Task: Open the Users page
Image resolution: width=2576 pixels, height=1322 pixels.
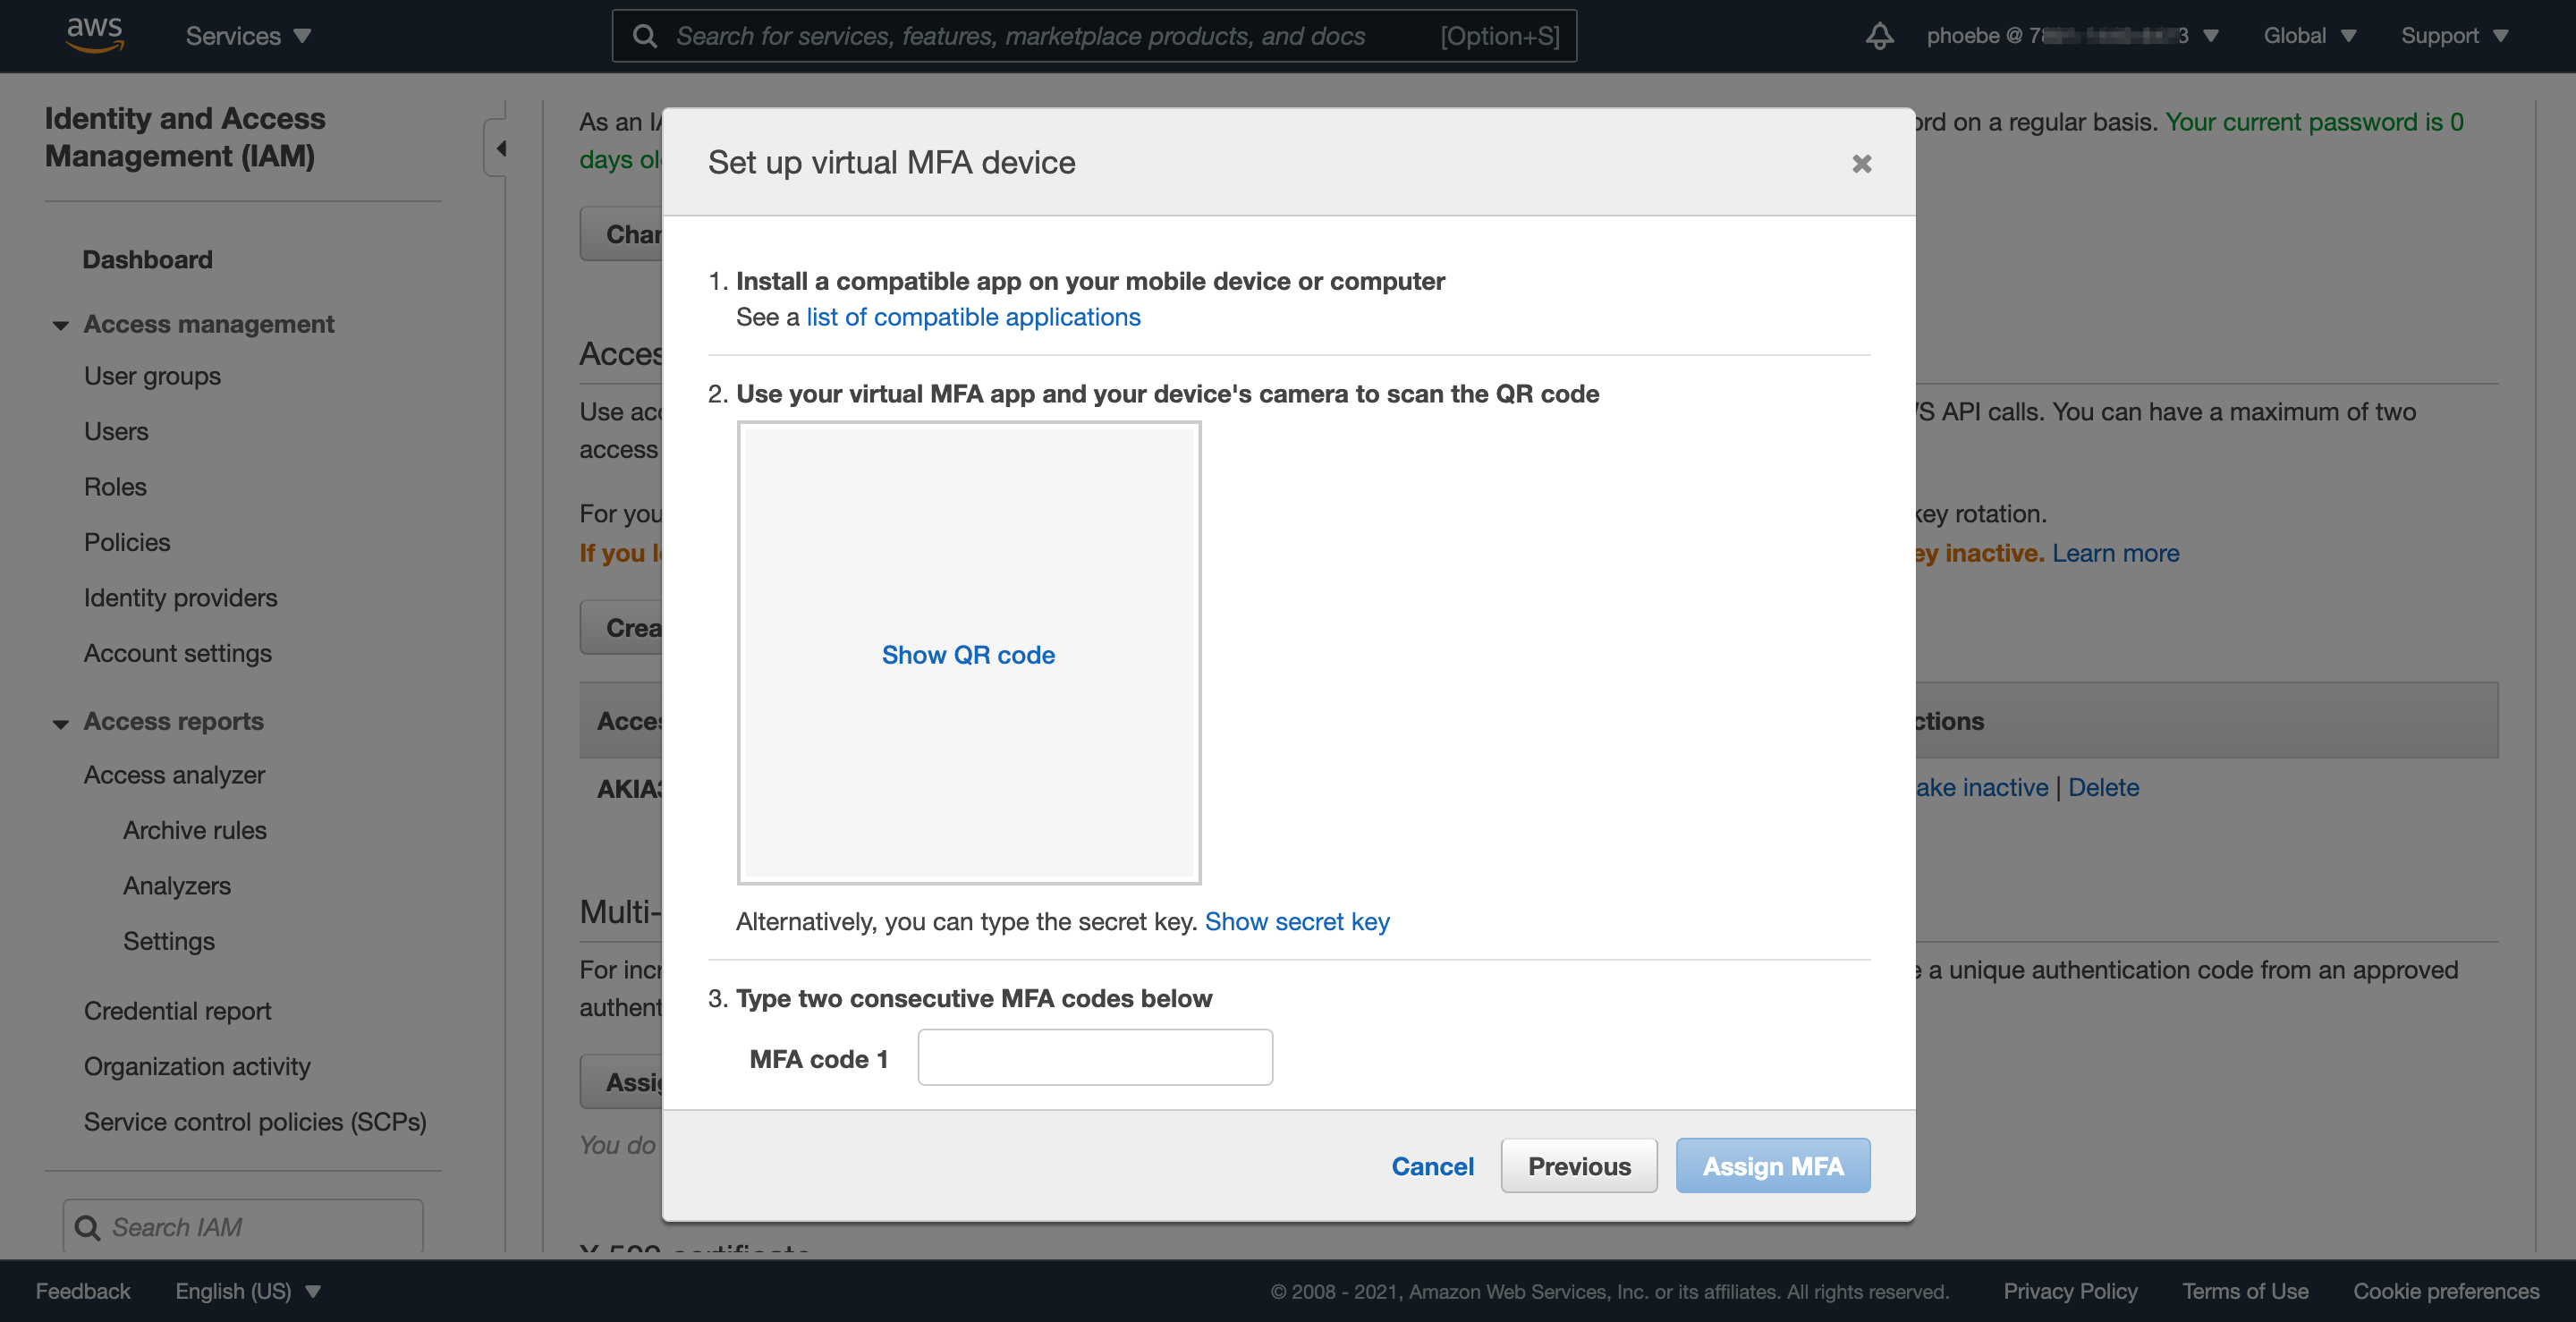Action: 116,431
